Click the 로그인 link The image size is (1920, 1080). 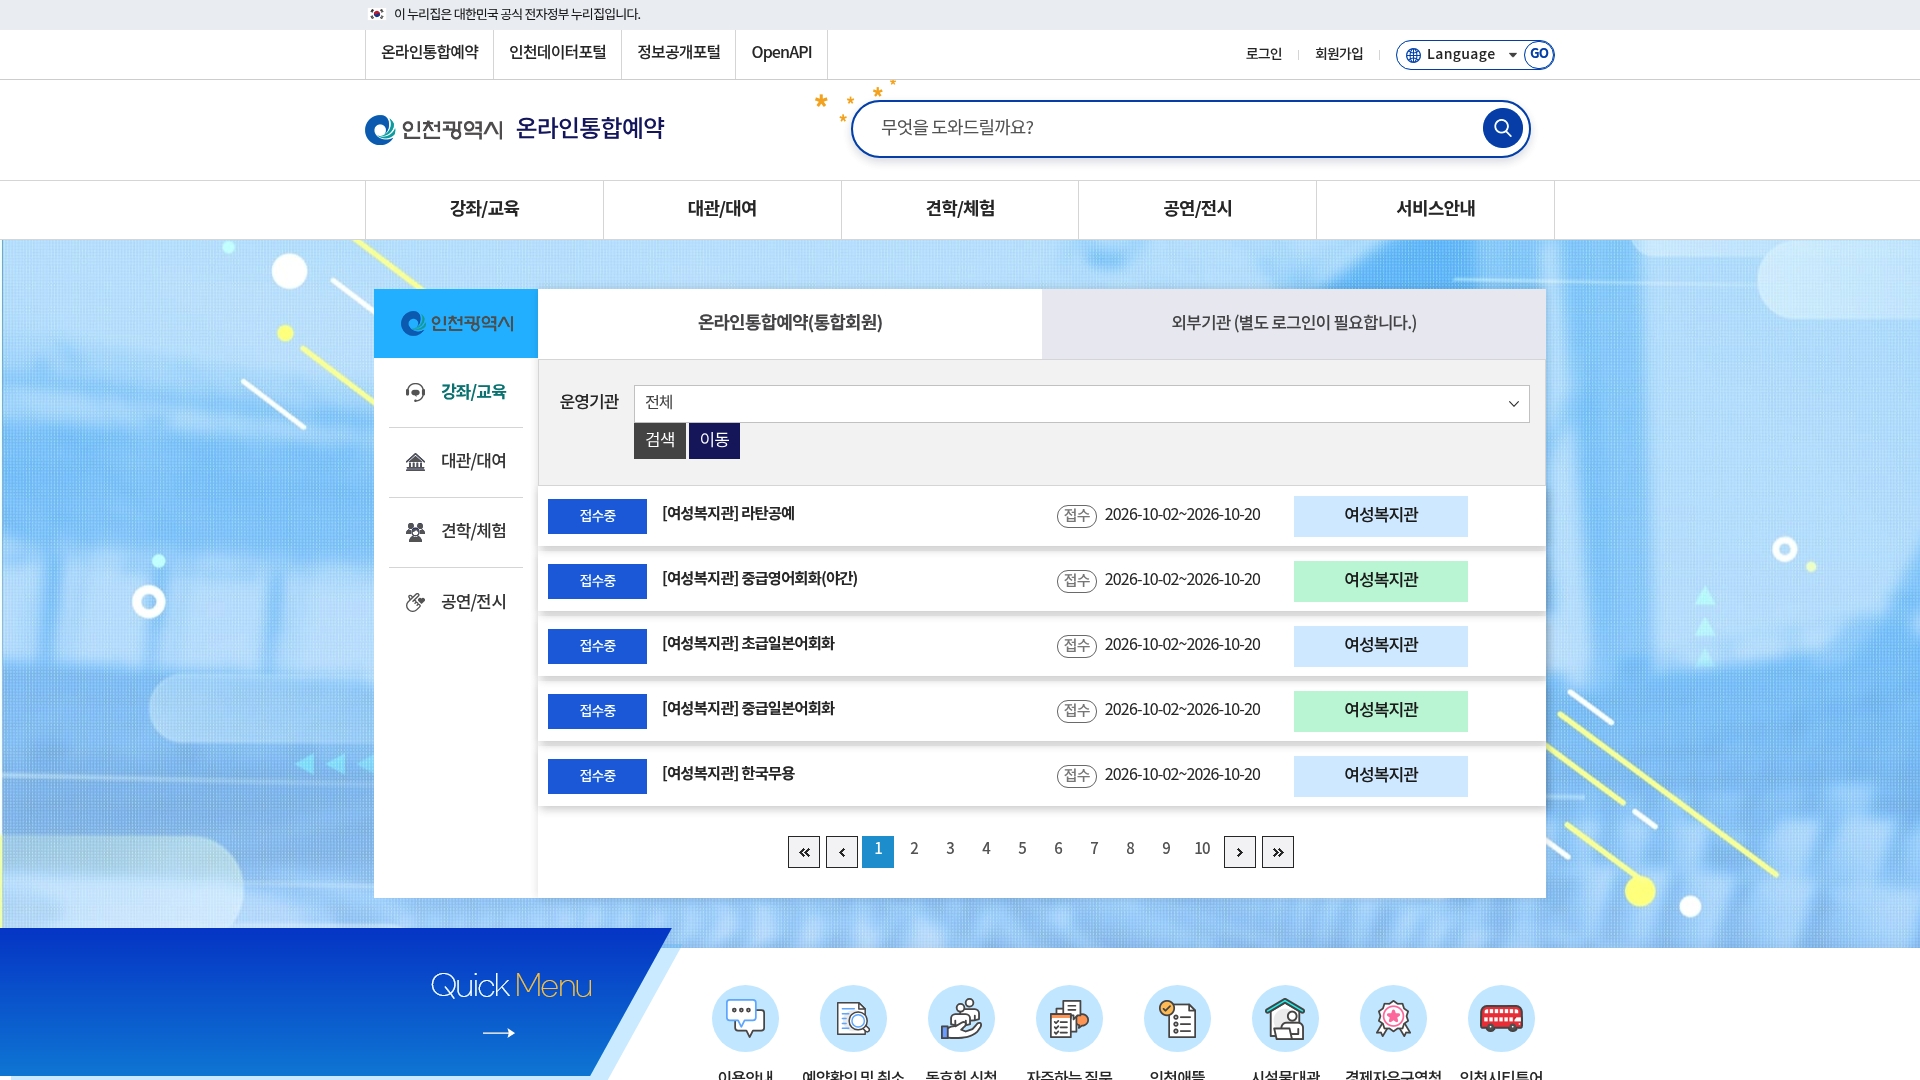[x=1263, y=54]
